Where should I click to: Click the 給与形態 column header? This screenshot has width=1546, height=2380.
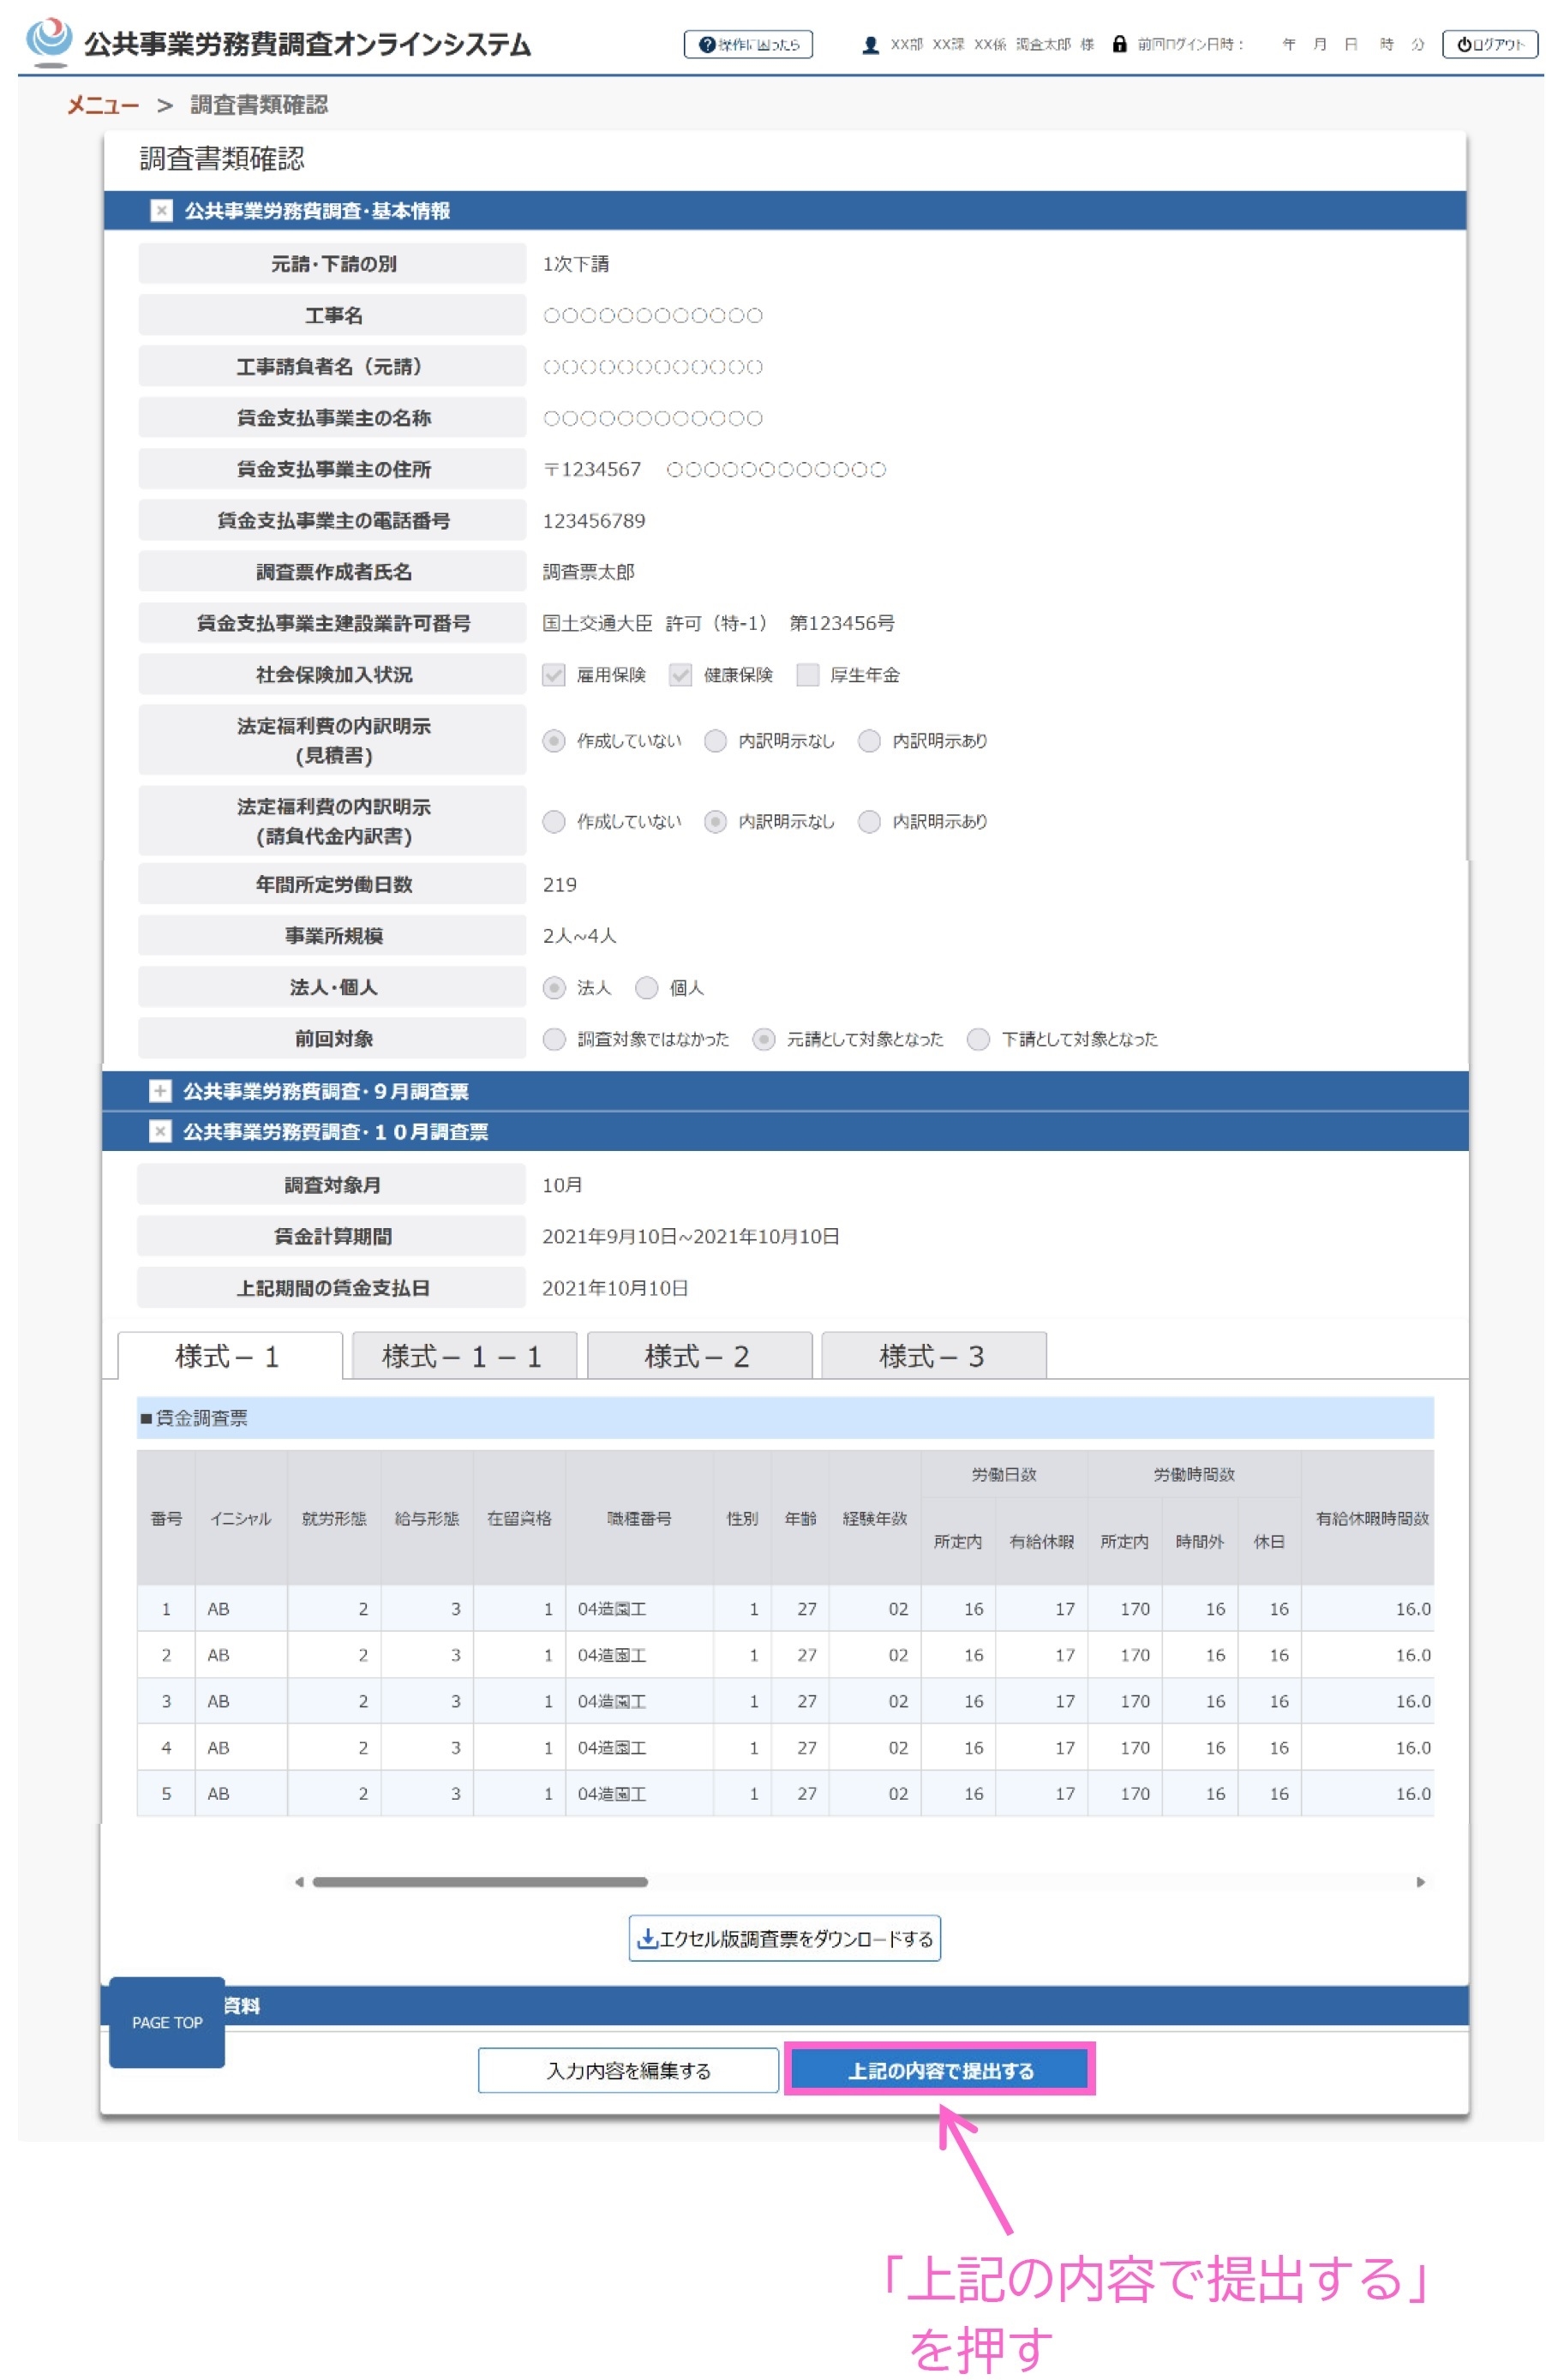tap(427, 1517)
